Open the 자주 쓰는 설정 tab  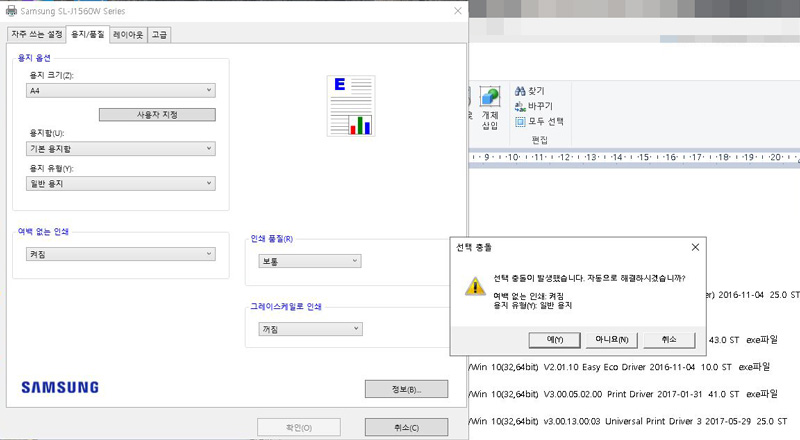37,35
